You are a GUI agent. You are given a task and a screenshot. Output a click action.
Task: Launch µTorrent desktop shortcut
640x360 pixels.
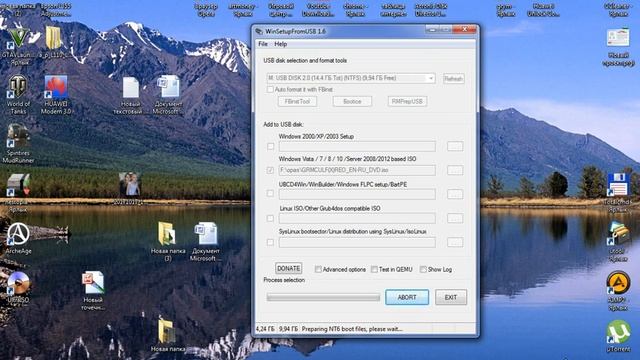click(x=618, y=331)
